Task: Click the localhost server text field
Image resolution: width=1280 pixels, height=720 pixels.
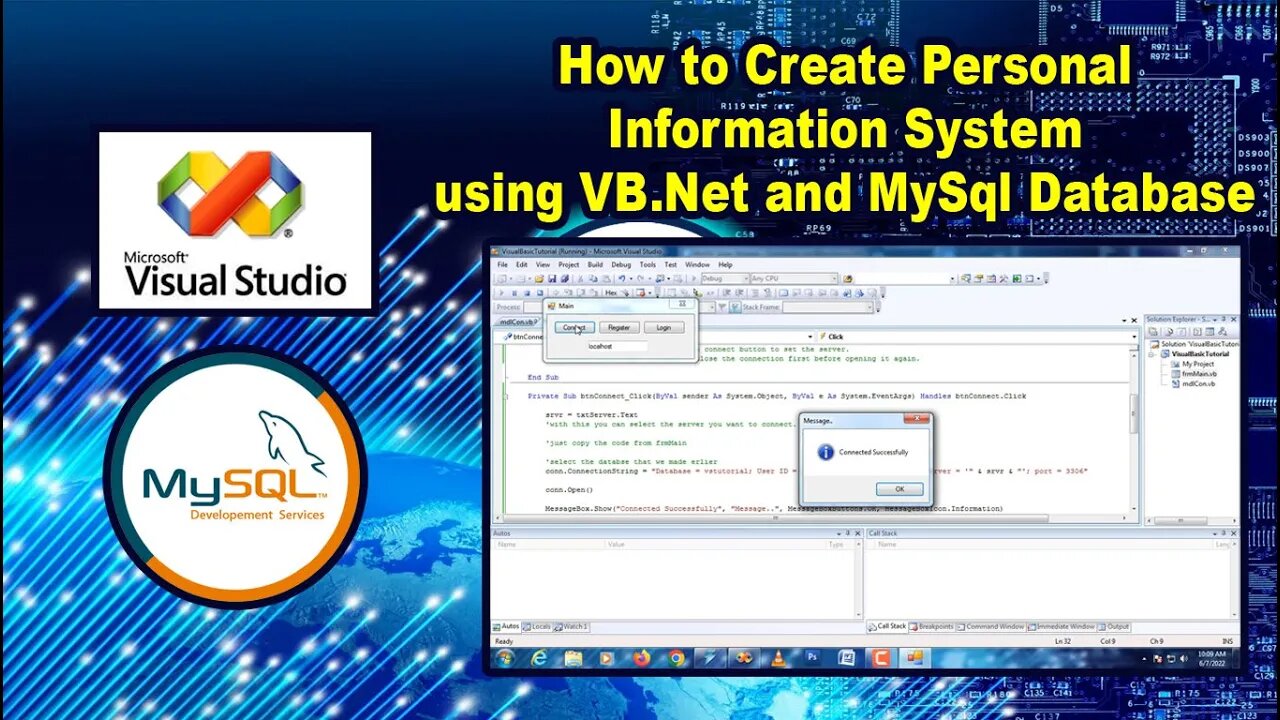Action: pos(617,346)
